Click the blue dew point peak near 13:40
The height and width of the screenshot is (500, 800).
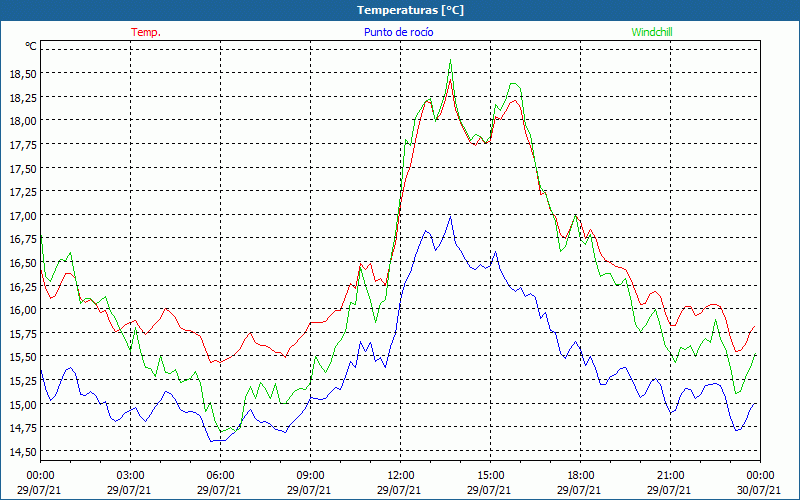pyautogui.click(x=450, y=217)
